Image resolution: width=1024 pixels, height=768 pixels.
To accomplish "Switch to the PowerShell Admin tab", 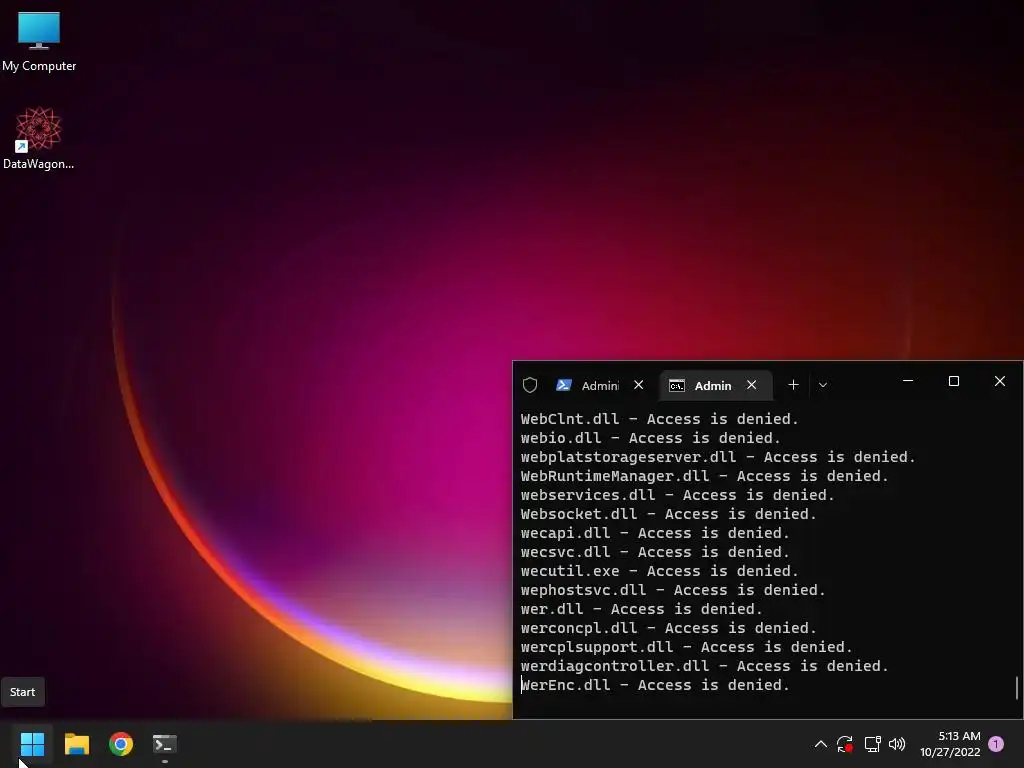I will click(588, 385).
